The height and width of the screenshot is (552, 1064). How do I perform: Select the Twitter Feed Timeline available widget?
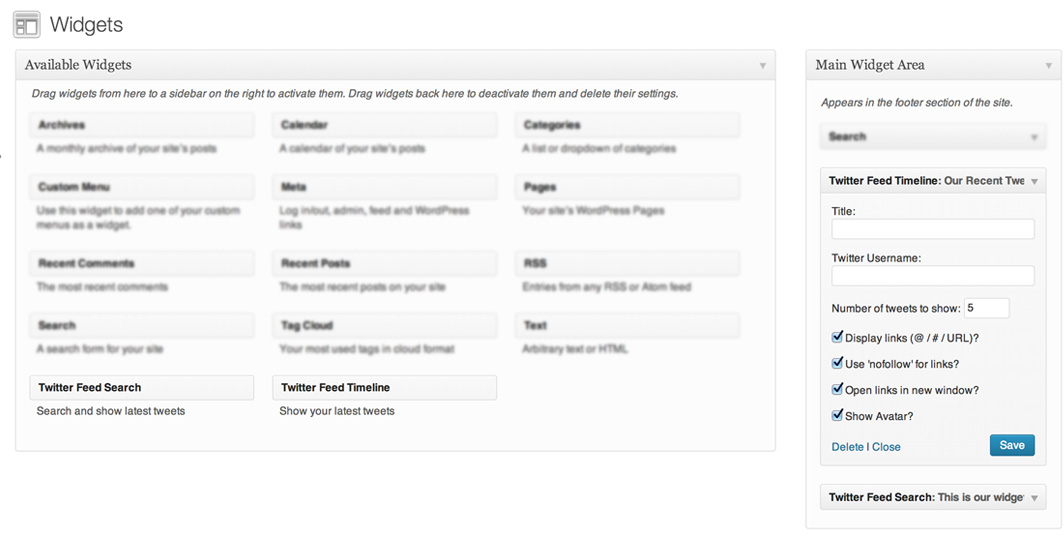click(384, 388)
